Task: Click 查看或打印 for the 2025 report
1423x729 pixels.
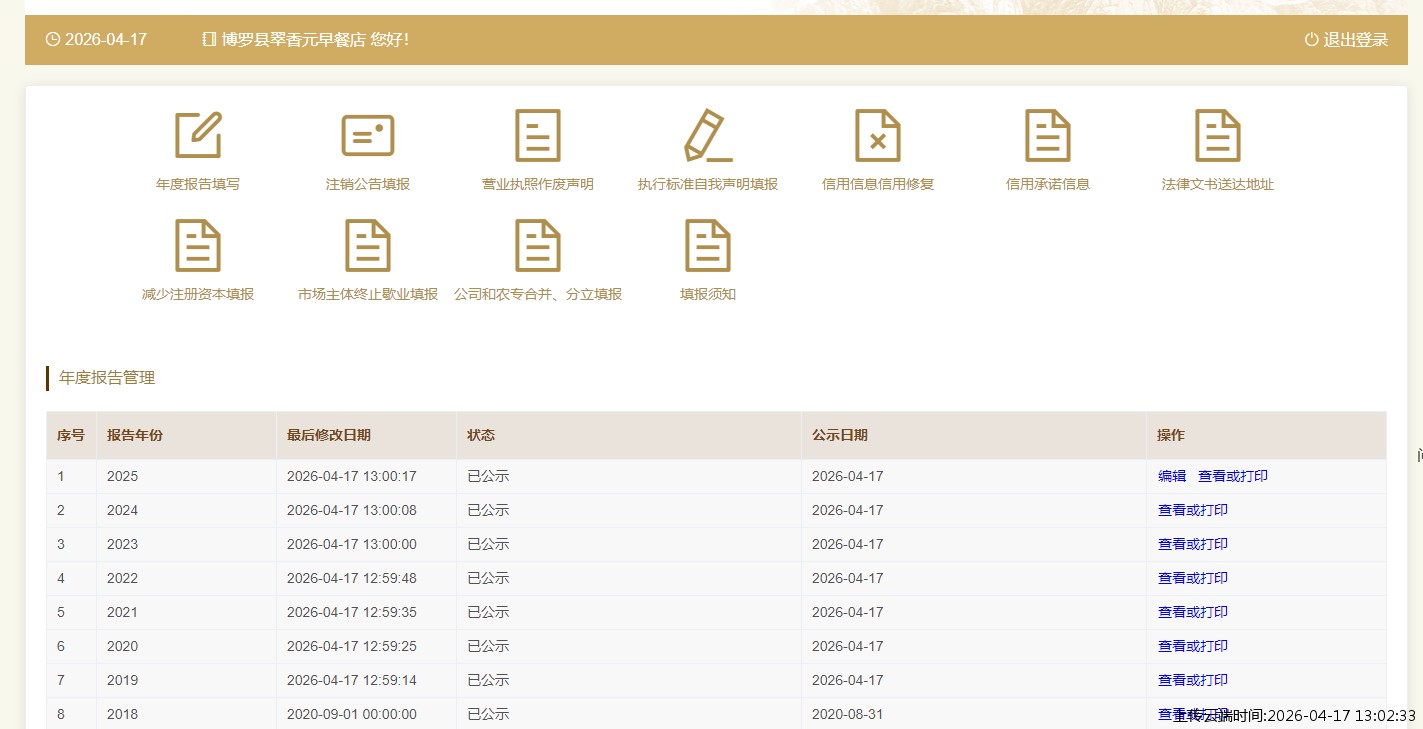Action: tap(1233, 476)
